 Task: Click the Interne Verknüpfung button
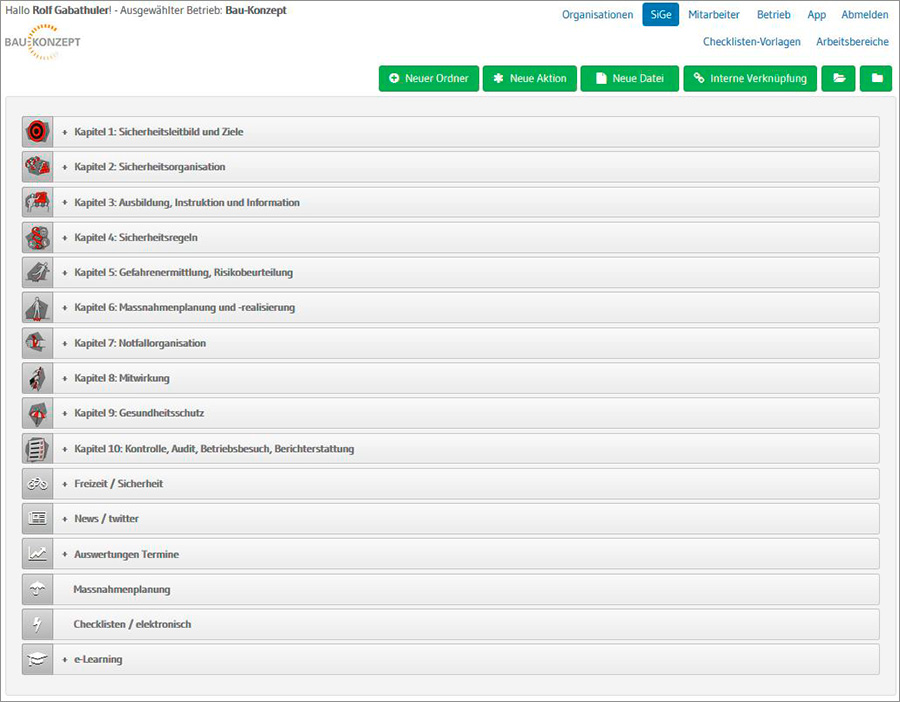[x=750, y=79]
